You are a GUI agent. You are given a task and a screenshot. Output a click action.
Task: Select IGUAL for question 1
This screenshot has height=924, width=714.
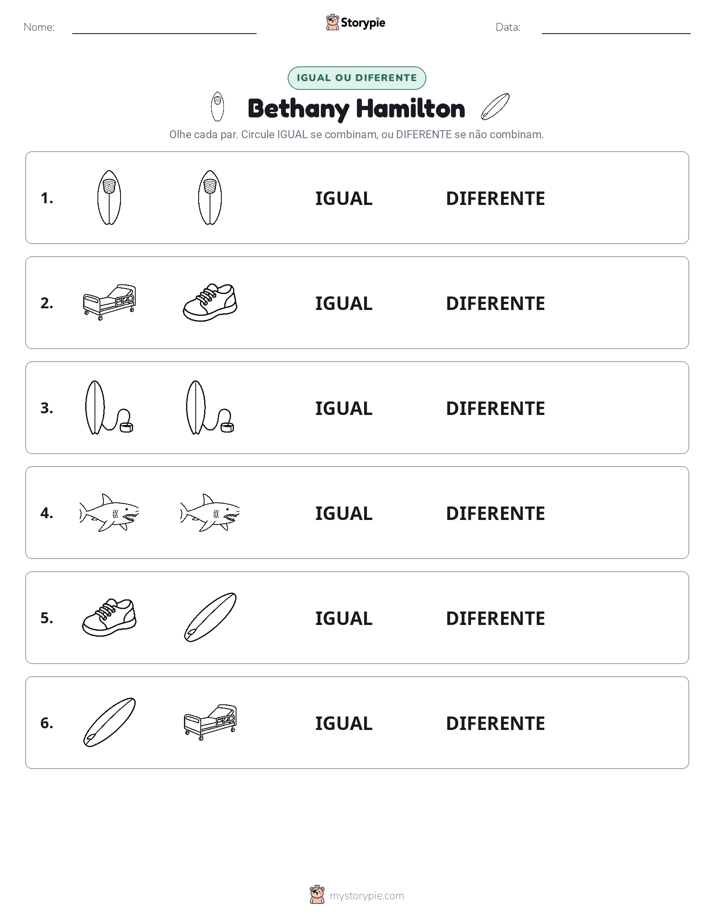[343, 199]
